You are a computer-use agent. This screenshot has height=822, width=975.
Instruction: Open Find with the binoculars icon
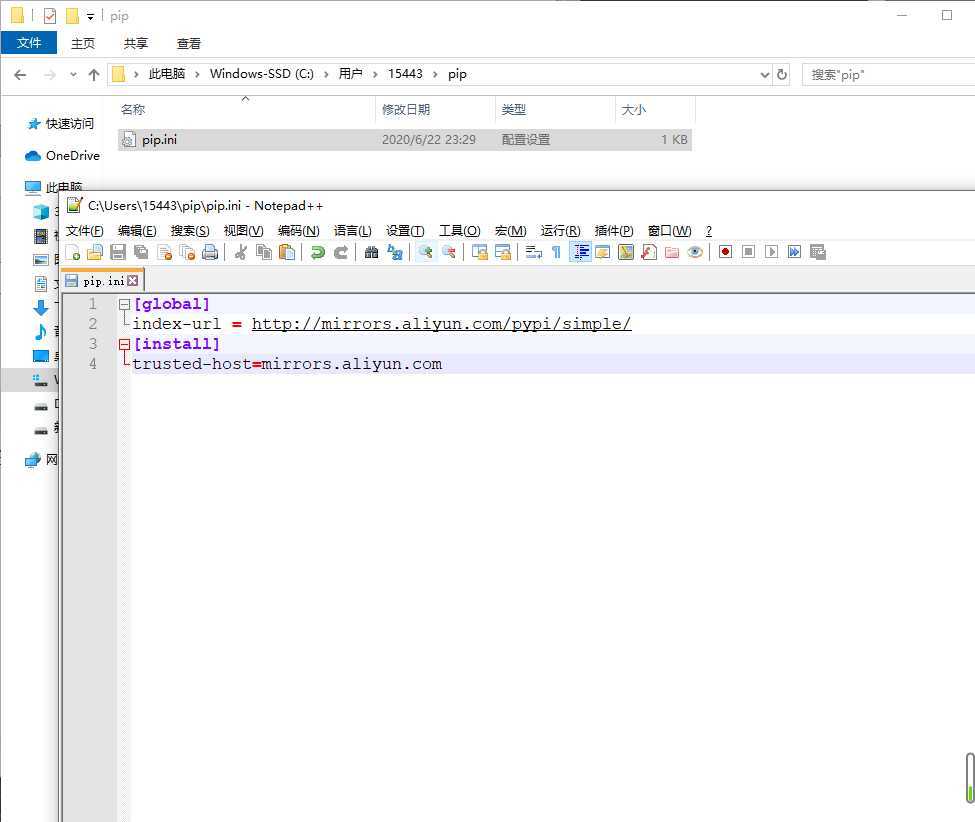[371, 252]
